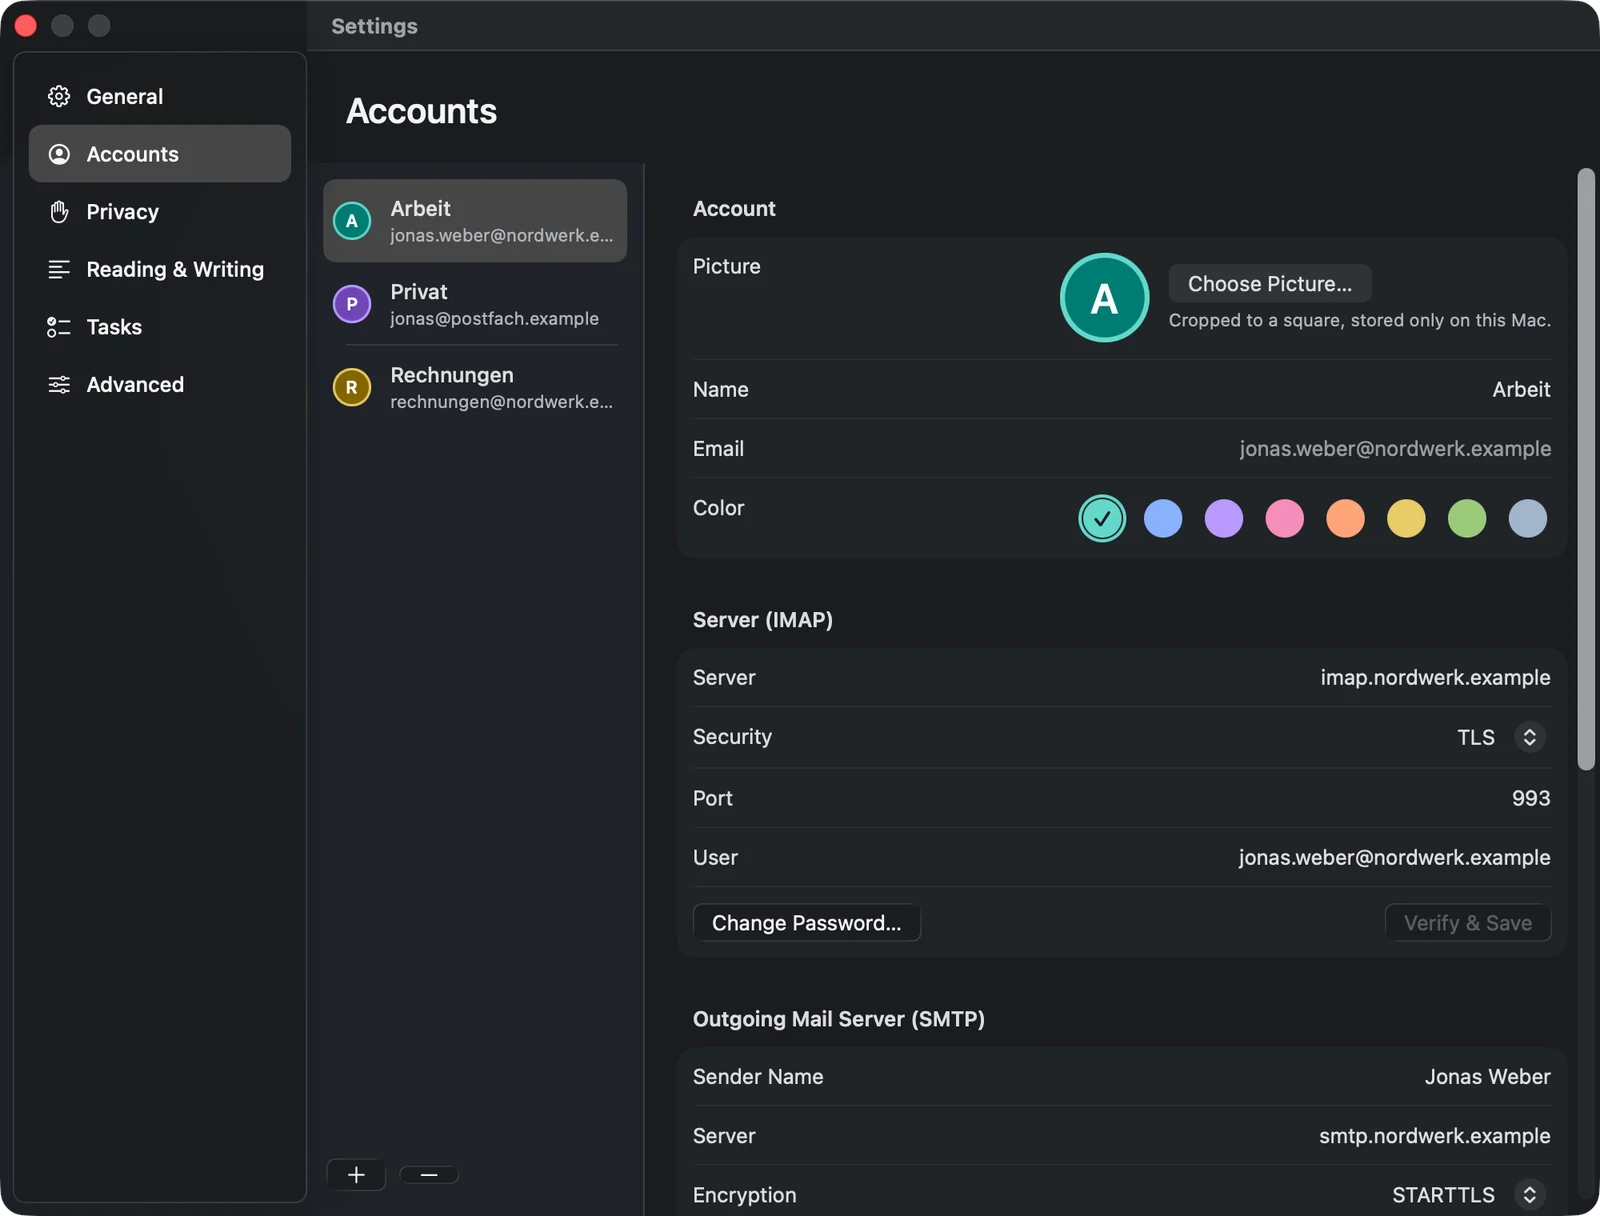Viewport: 1600px width, 1216px height.
Task: Open the Advanced settings section
Action: tap(160, 385)
